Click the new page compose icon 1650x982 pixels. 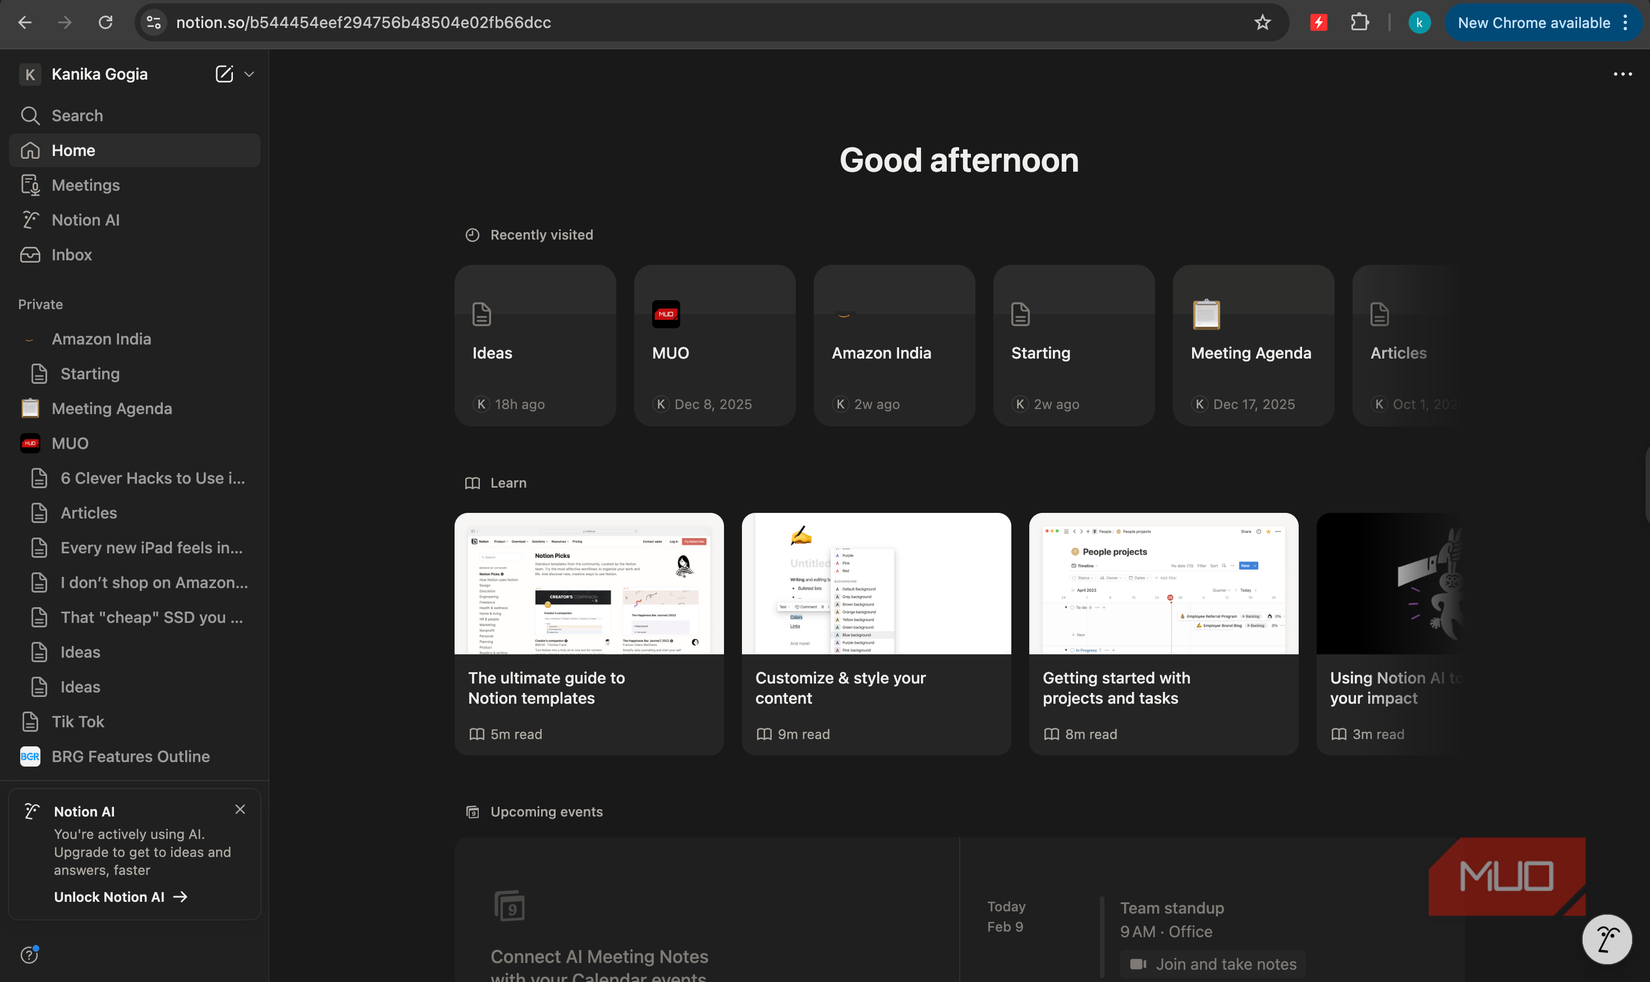(x=224, y=74)
